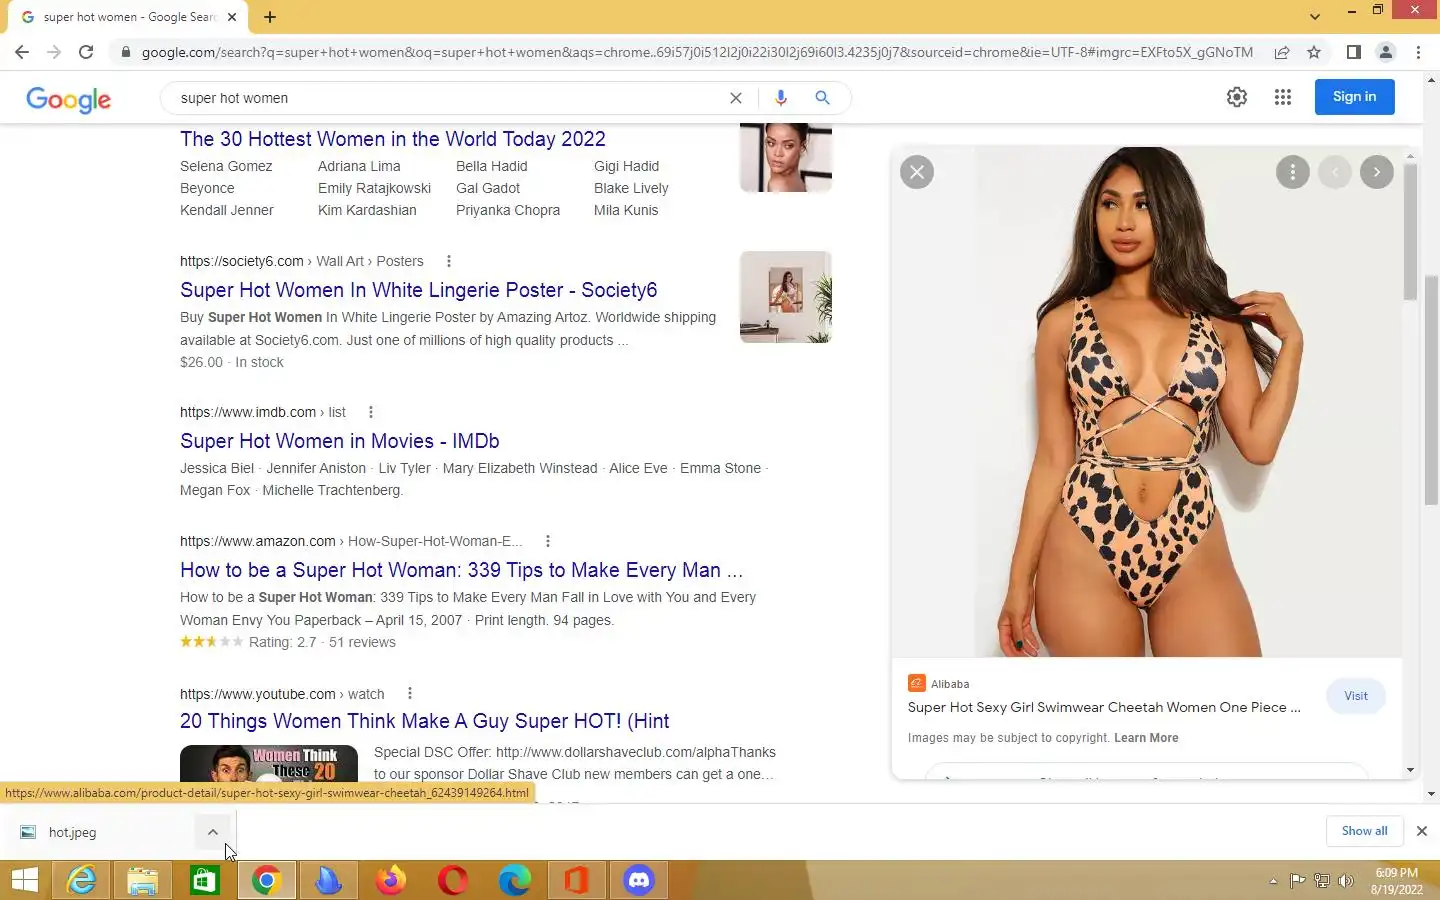Show hidden system tray icons

[1273, 881]
